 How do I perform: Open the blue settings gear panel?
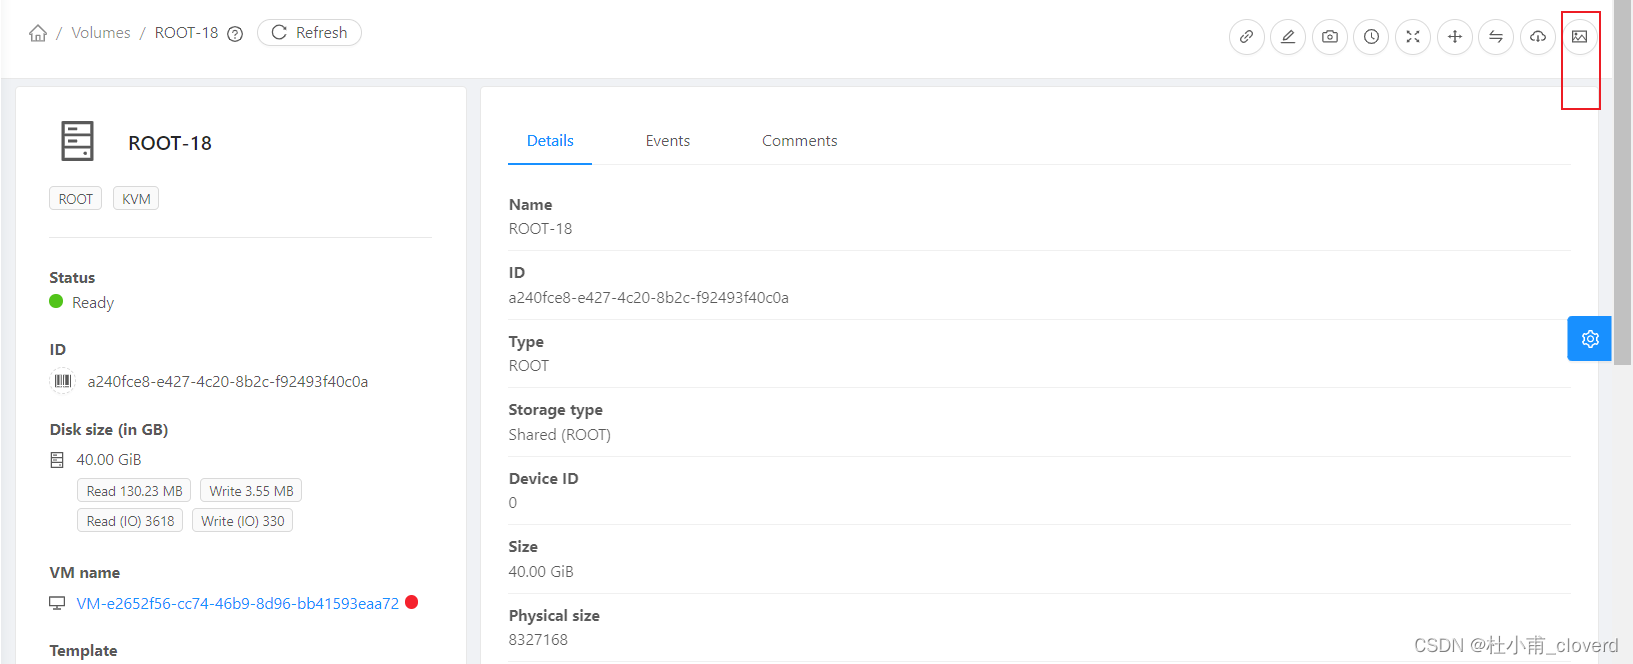point(1590,339)
